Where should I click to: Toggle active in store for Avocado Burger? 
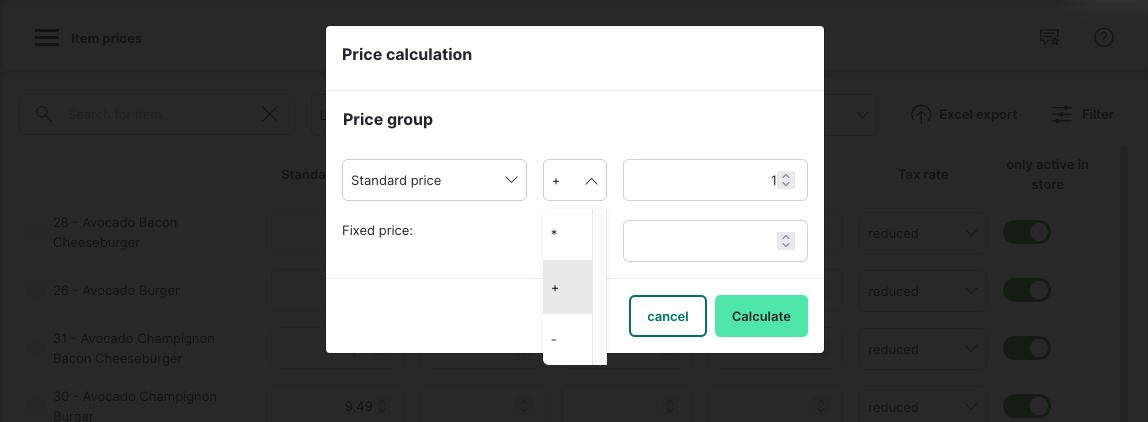tap(1027, 291)
